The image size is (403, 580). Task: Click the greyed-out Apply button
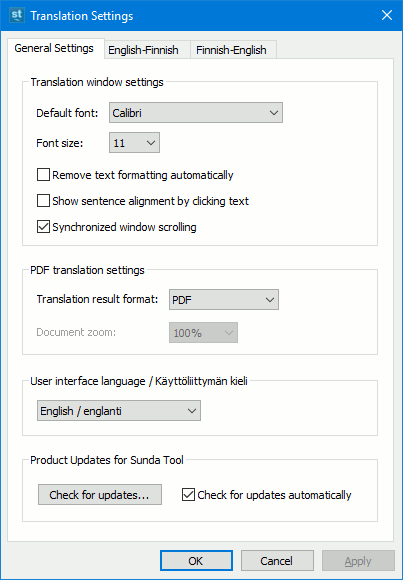pos(358,561)
